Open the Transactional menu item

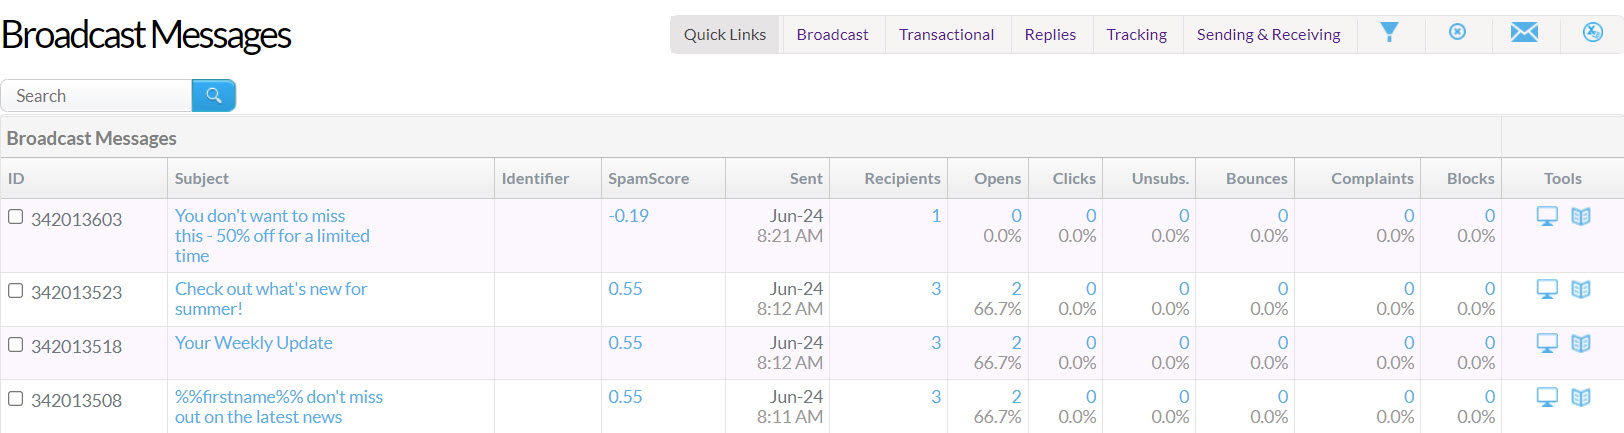(946, 35)
